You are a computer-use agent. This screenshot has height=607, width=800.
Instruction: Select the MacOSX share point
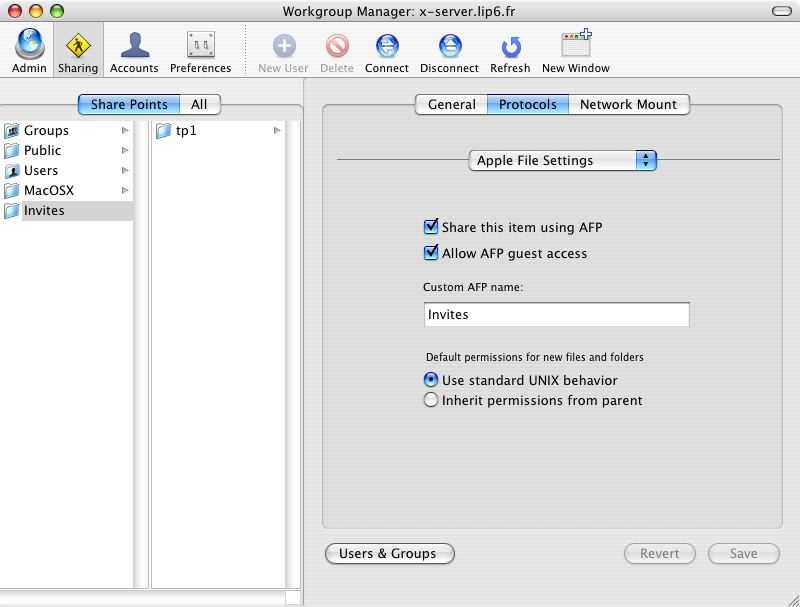(49, 190)
